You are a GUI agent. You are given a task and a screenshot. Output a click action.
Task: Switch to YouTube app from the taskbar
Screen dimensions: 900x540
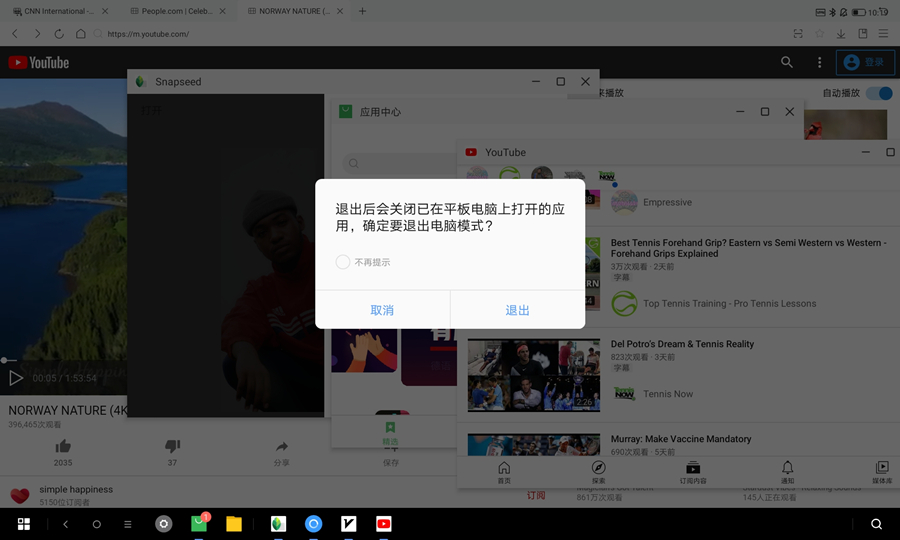coord(383,524)
